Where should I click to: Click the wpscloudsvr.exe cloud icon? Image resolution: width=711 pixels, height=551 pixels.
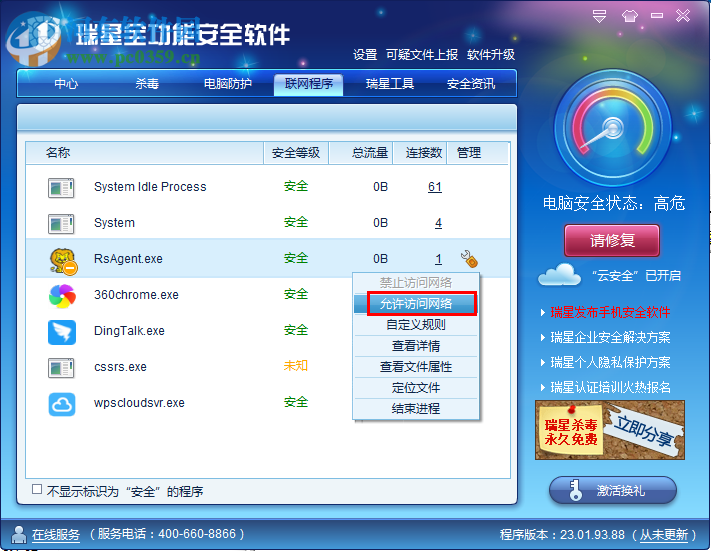point(62,404)
